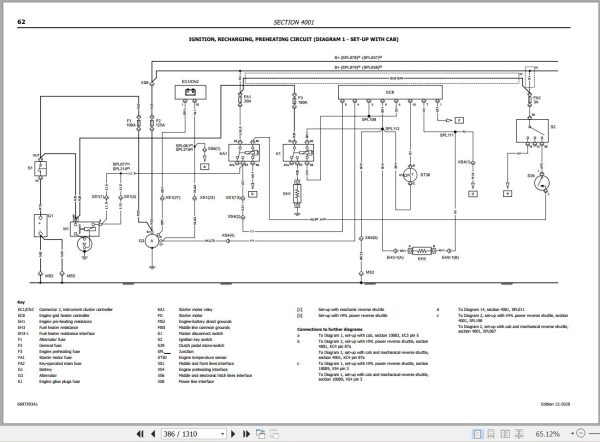600x442 pixels.
Task: Click the F2 125A fuse label
Action: tap(160, 122)
